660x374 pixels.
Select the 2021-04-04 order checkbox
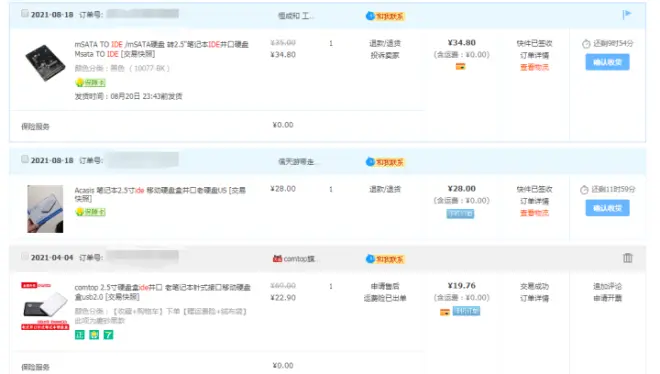(25, 256)
